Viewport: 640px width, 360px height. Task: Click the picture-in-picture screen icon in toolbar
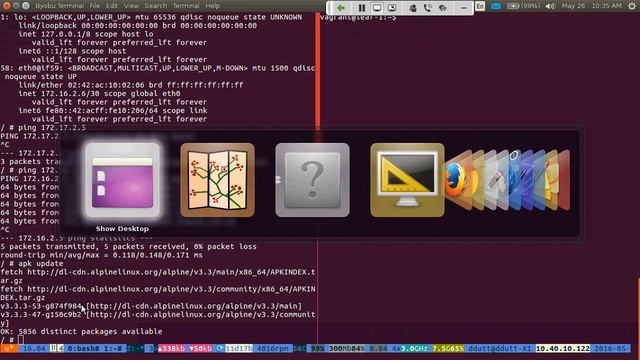coord(392,8)
